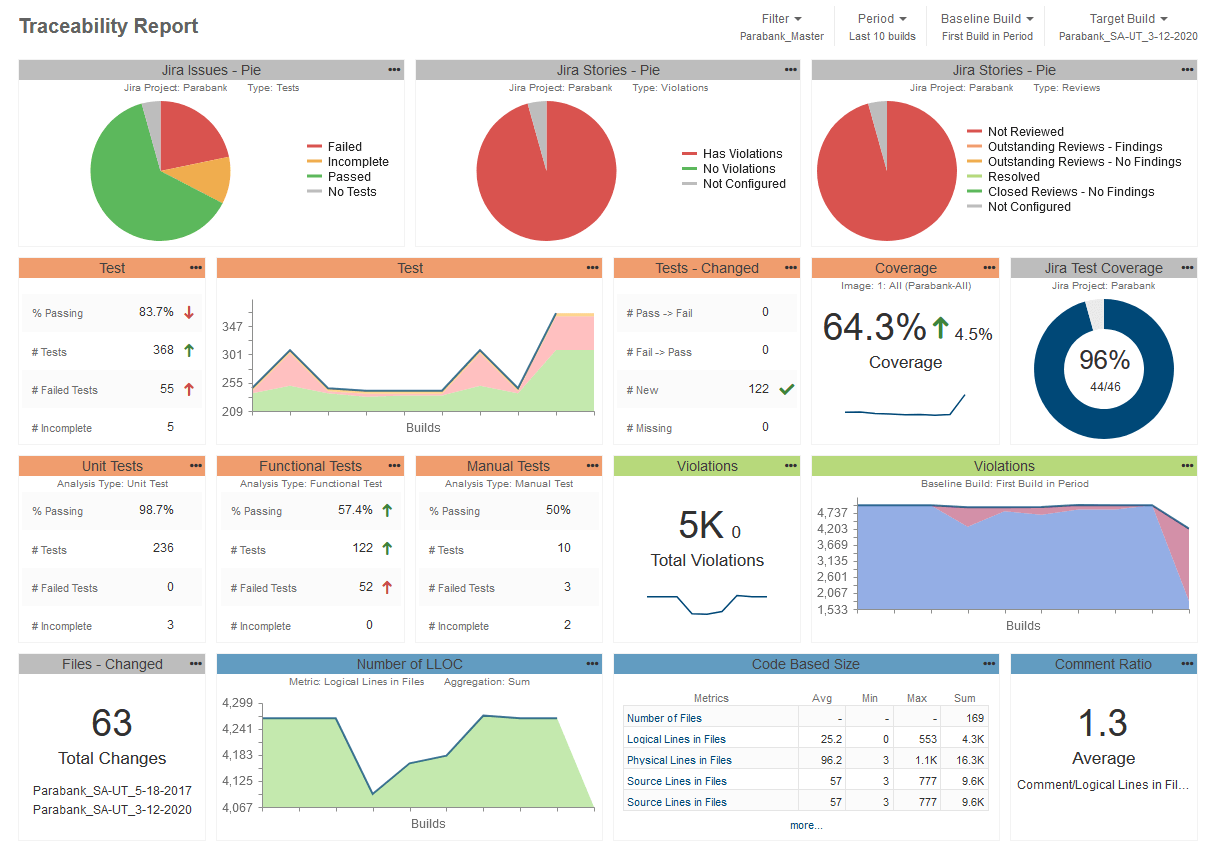Click the 5K Total Violations number

tap(702, 525)
